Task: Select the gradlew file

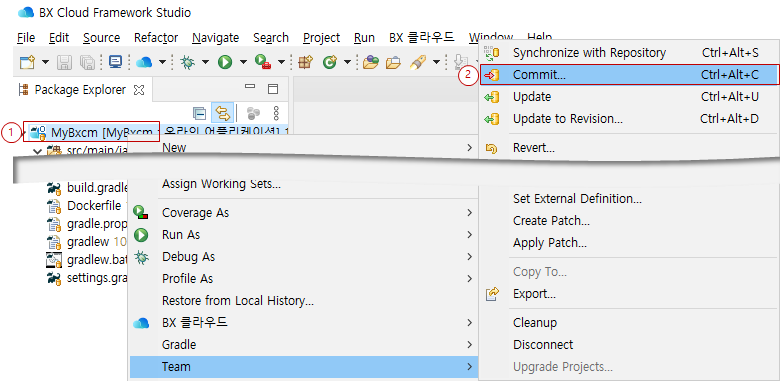Action: pyautogui.click(x=87, y=242)
